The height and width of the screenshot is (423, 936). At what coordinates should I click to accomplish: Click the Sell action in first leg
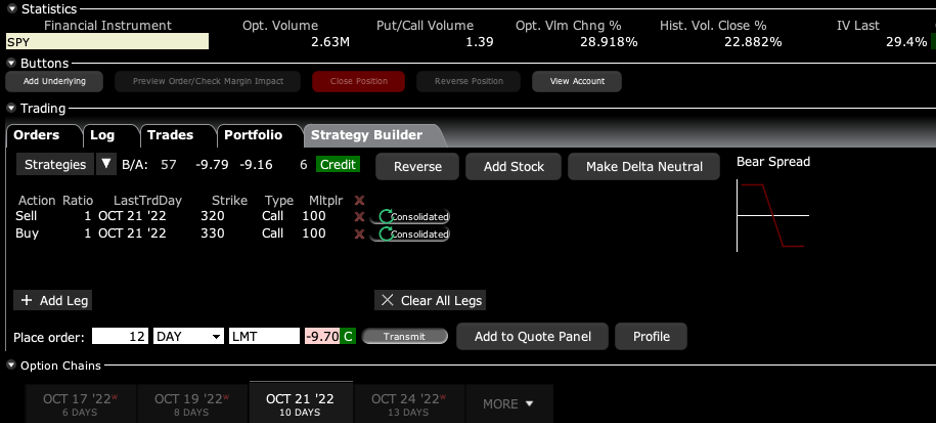[x=26, y=216]
